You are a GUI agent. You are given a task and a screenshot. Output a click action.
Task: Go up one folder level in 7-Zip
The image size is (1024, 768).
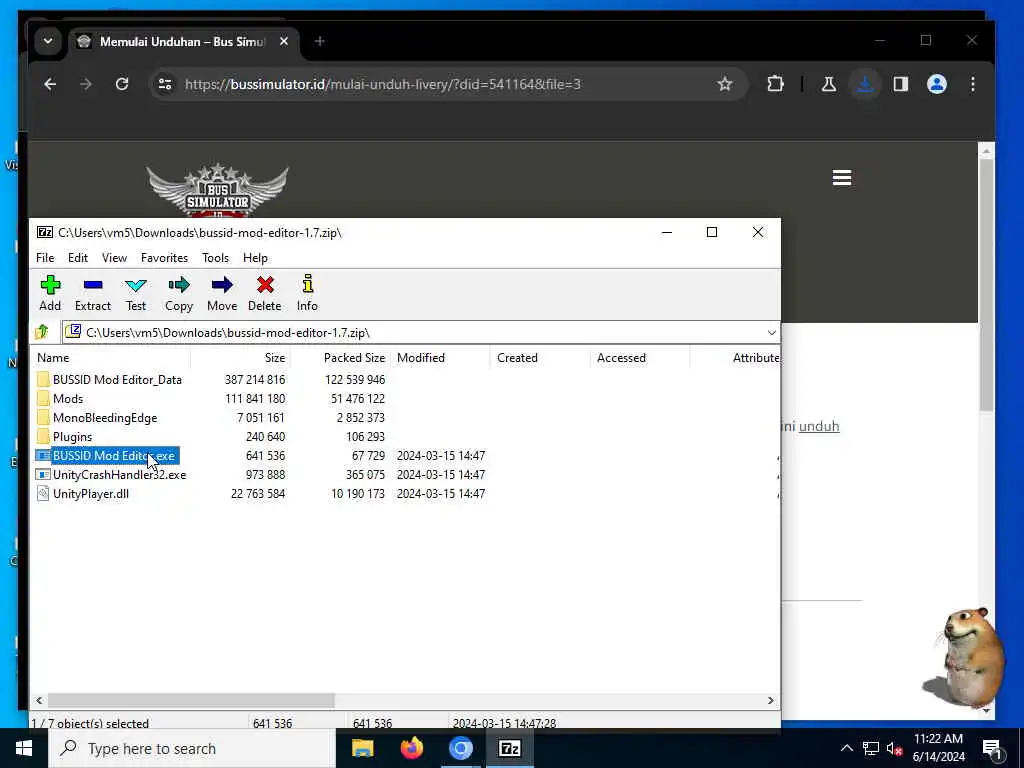coord(42,332)
